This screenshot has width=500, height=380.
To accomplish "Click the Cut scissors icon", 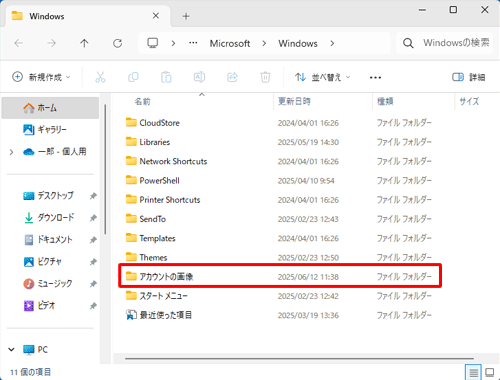I will point(100,77).
